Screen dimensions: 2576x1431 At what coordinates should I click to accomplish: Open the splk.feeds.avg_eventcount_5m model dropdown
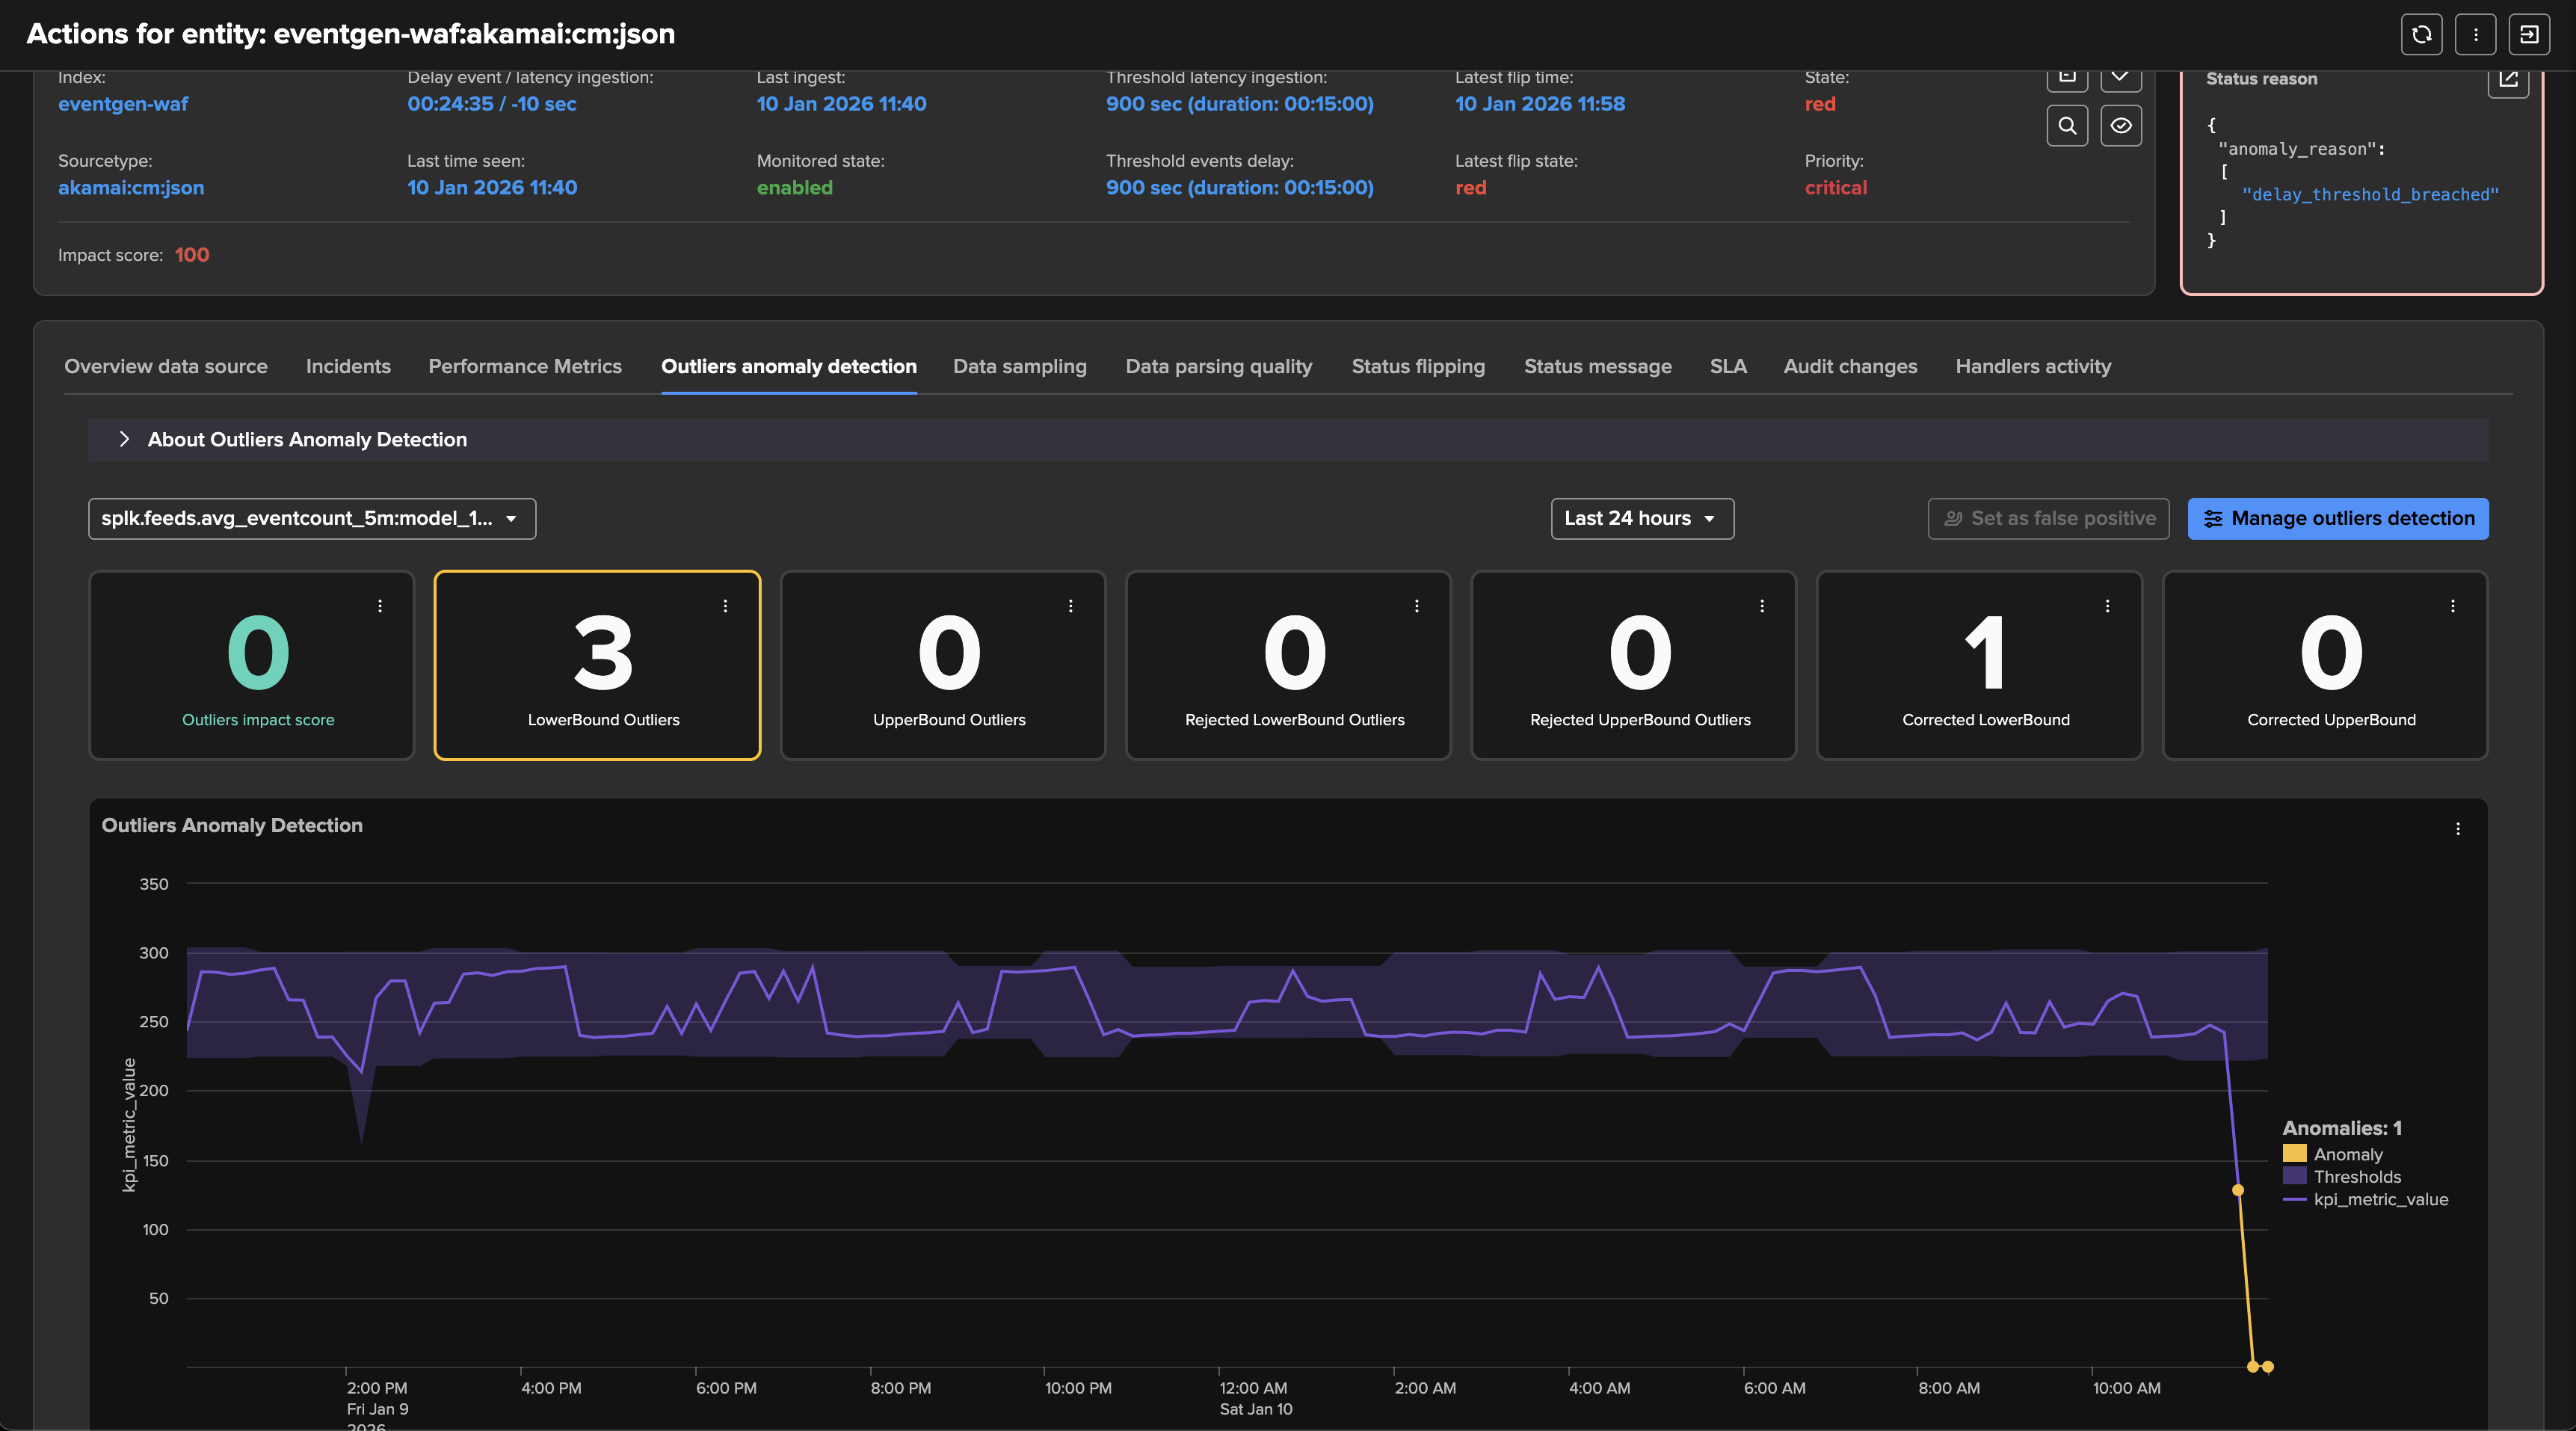[x=311, y=519]
